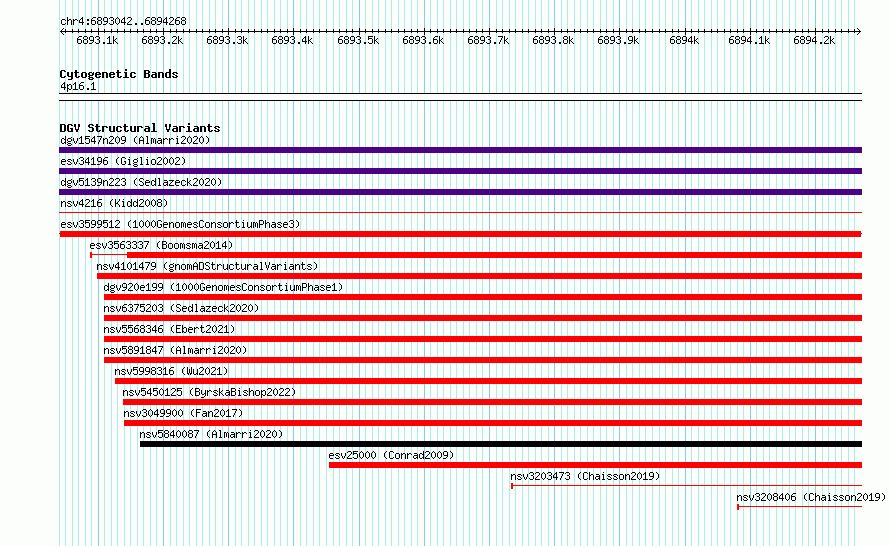Click the red bar under nsv5450125
Screen dimensions: 890x546
point(493,402)
